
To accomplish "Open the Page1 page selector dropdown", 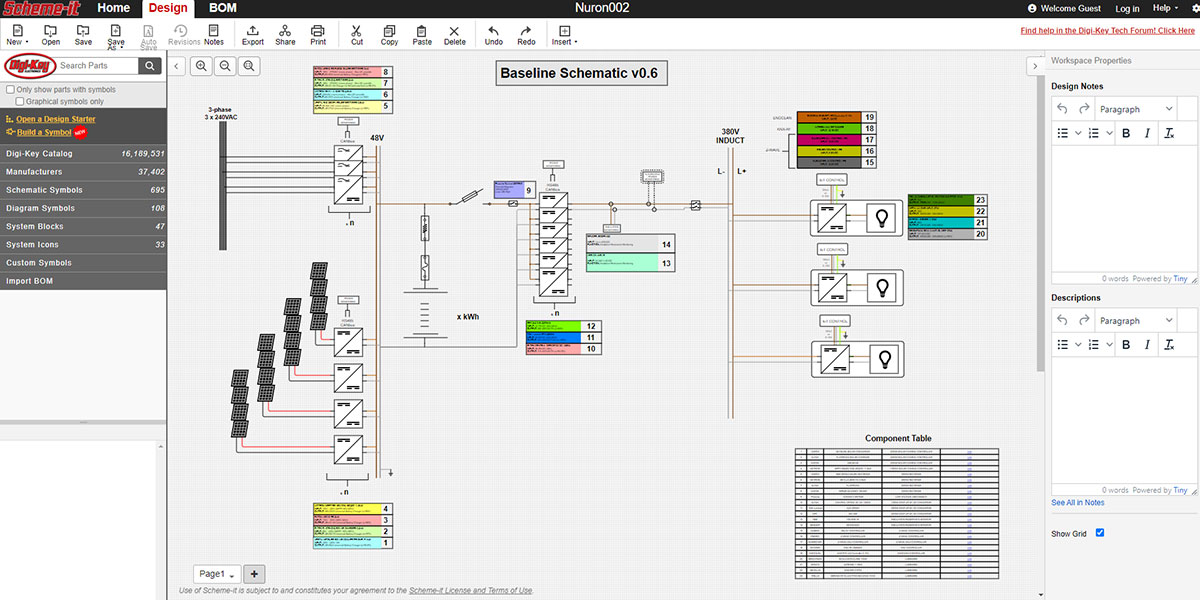I will (x=216, y=574).
